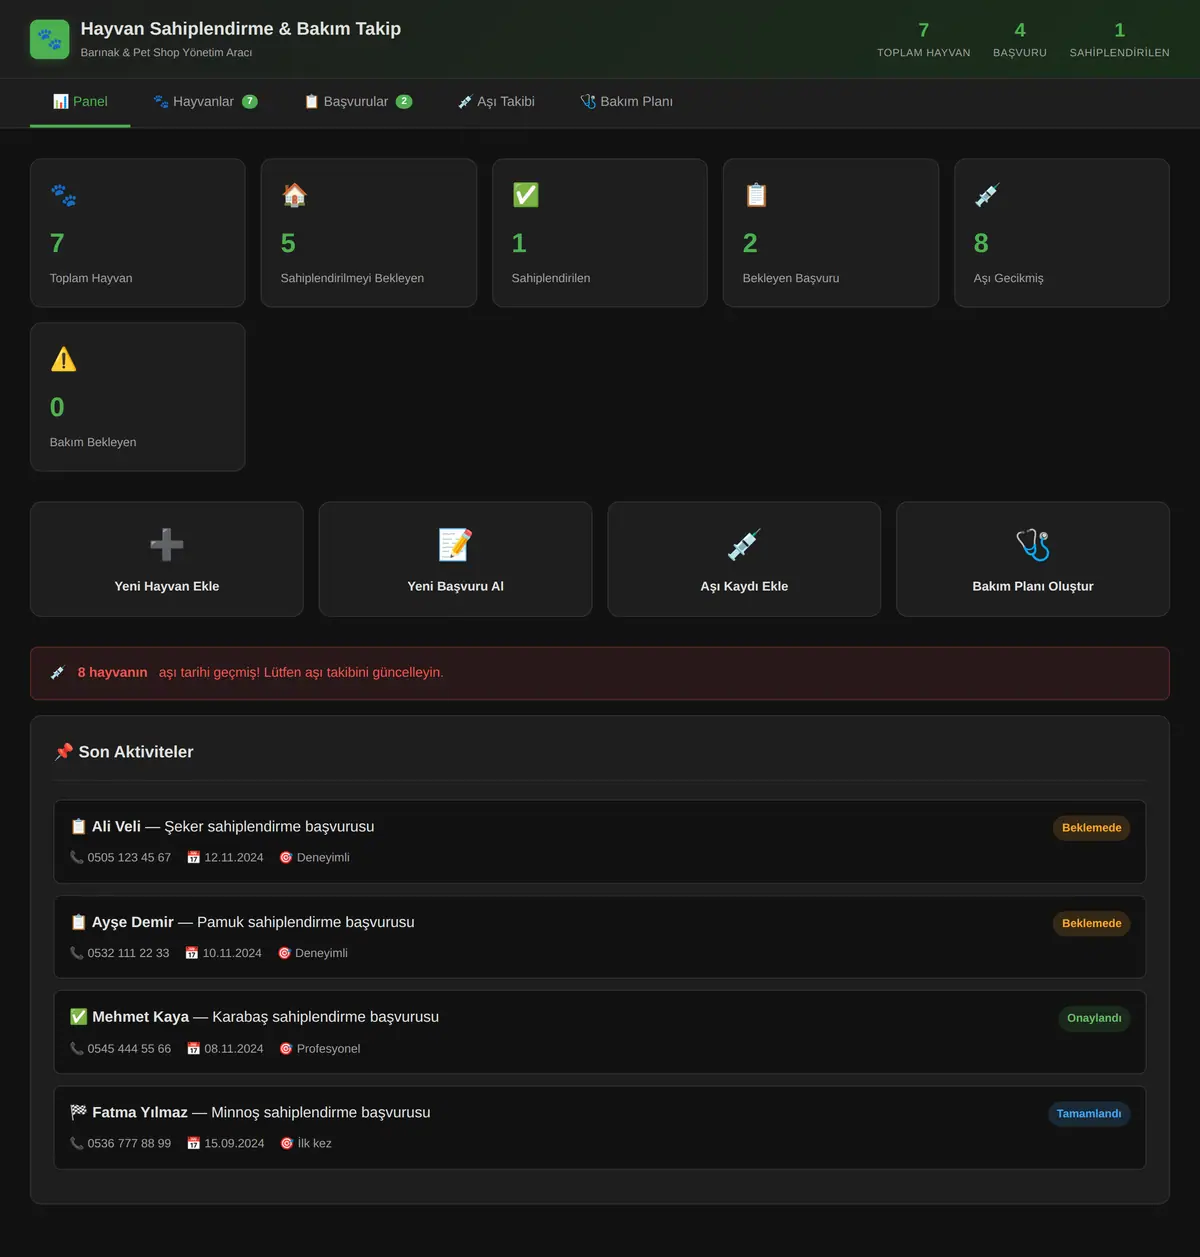Open the Panel tab
This screenshot has width=1200, height=1257.
[80, 102]
